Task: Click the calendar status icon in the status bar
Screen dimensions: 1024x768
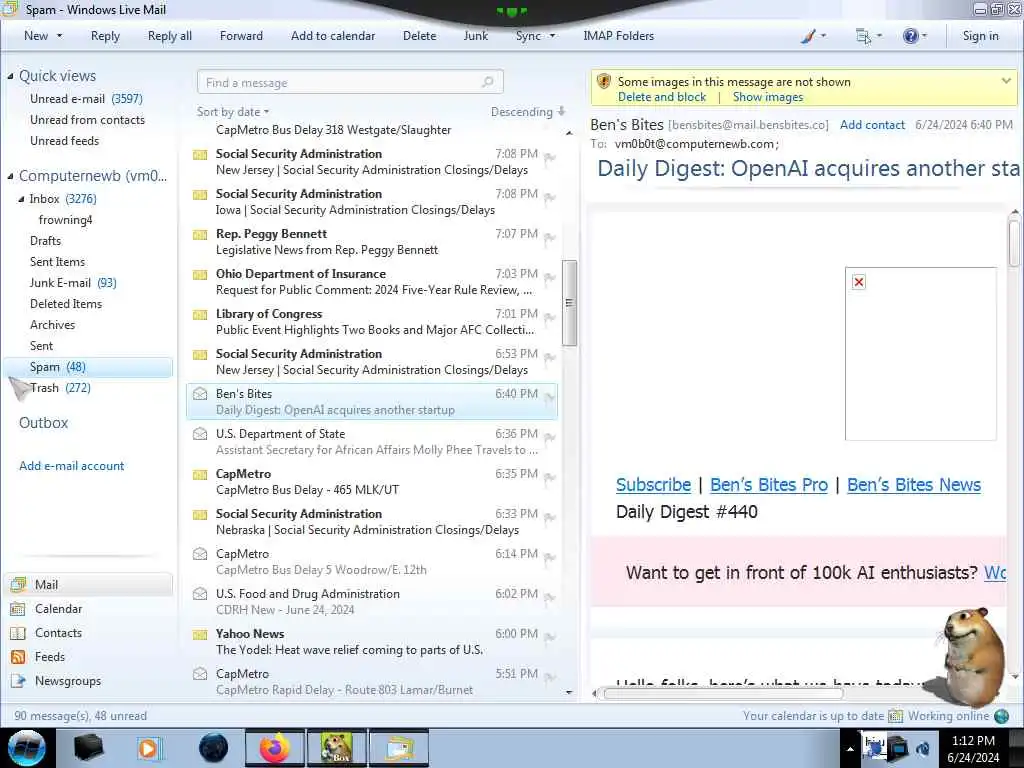Action: [x=895, y=716]
